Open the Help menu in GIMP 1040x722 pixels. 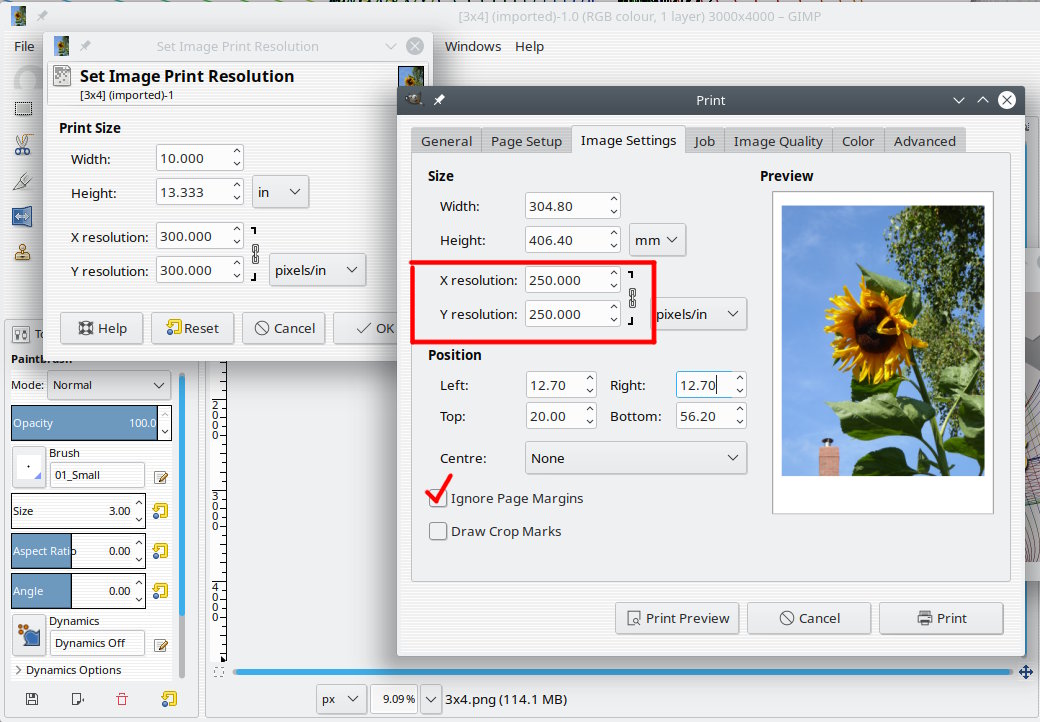click(x=529, y=46)
